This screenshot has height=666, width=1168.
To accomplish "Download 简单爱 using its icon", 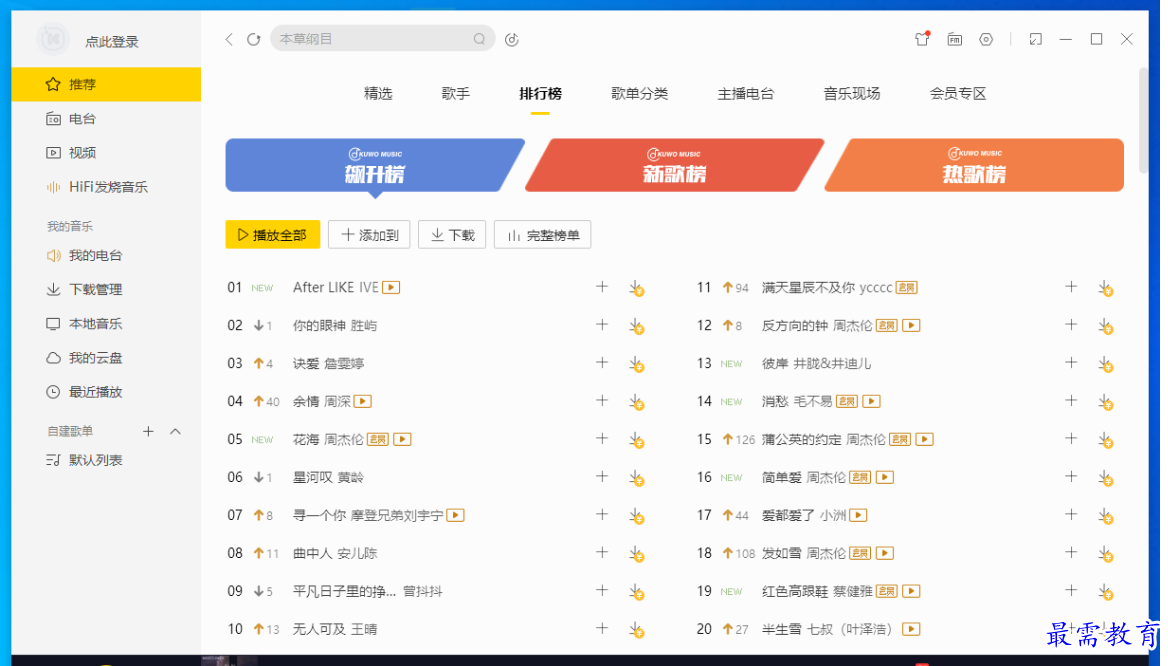I will pos(1106,478).
